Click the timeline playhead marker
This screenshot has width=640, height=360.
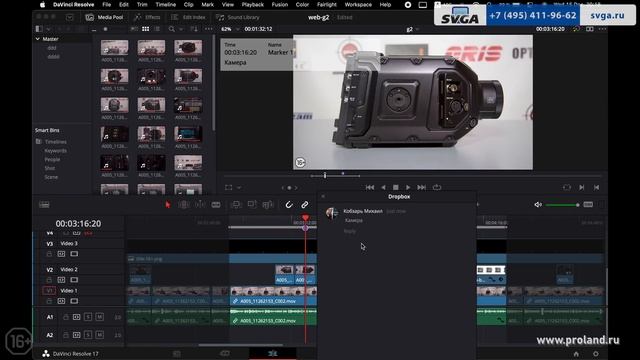coord(305,218)
